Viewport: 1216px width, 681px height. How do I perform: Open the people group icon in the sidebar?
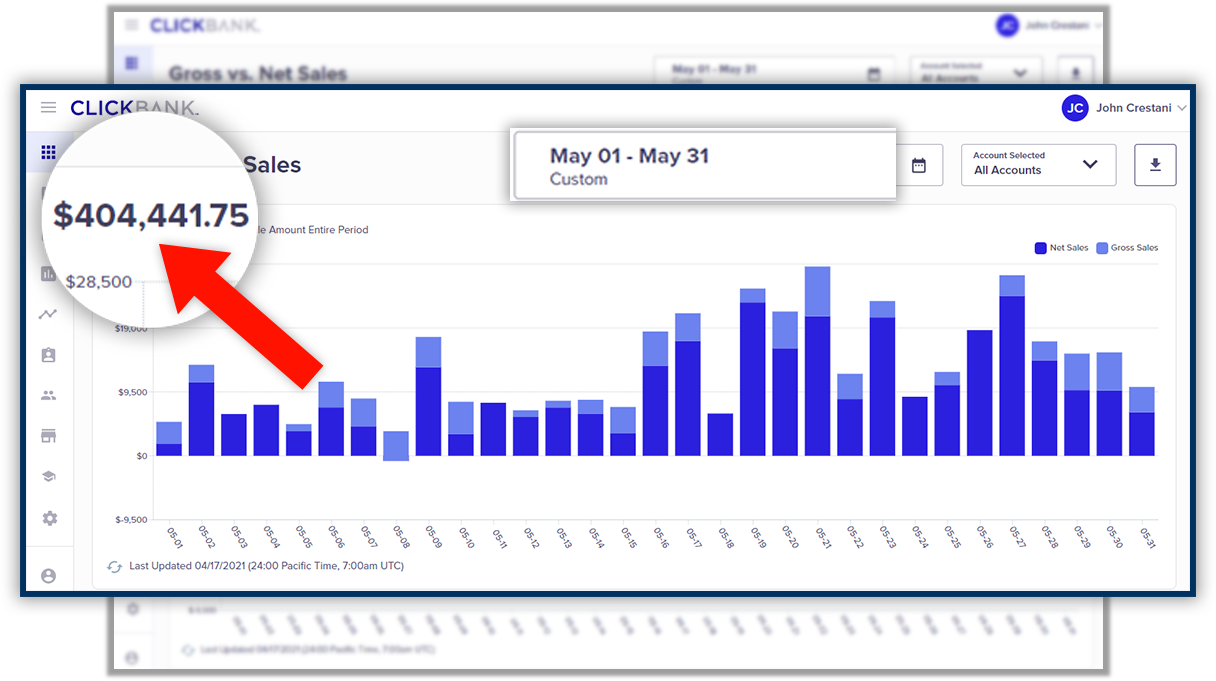click(48, 395)
